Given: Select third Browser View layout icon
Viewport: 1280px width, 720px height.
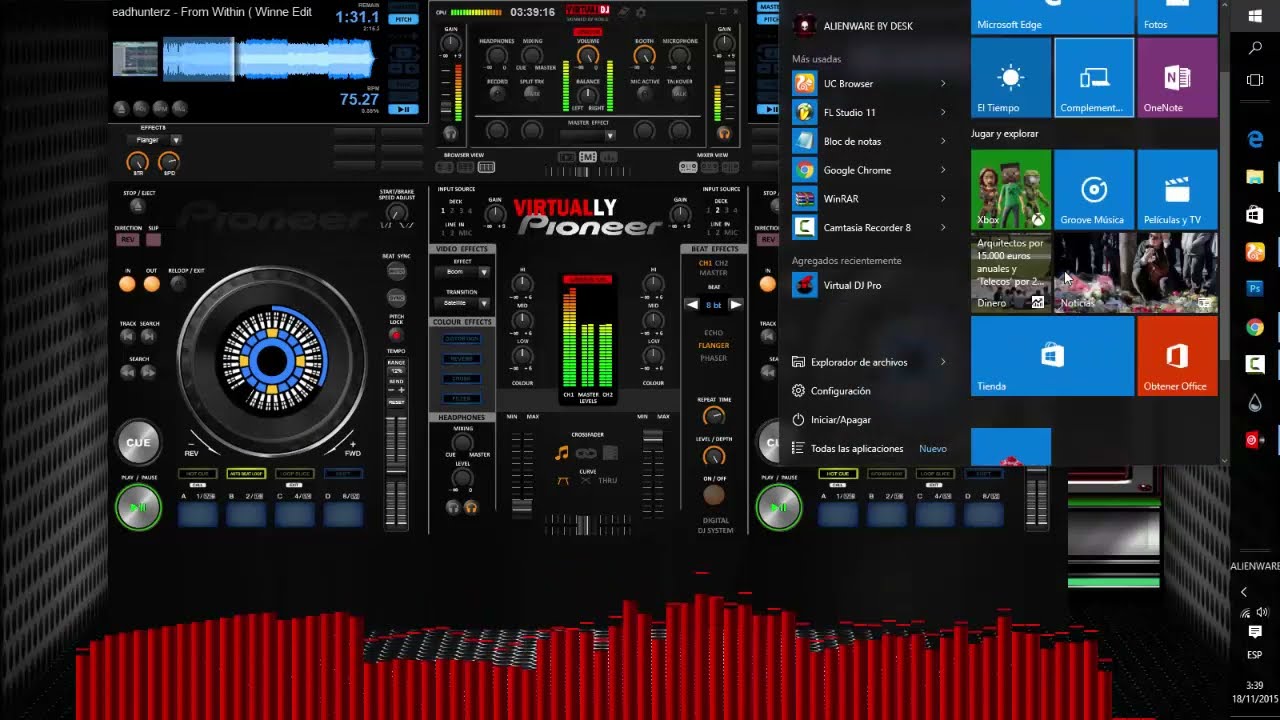Looking at the screenshot, I should pos(487,168).
